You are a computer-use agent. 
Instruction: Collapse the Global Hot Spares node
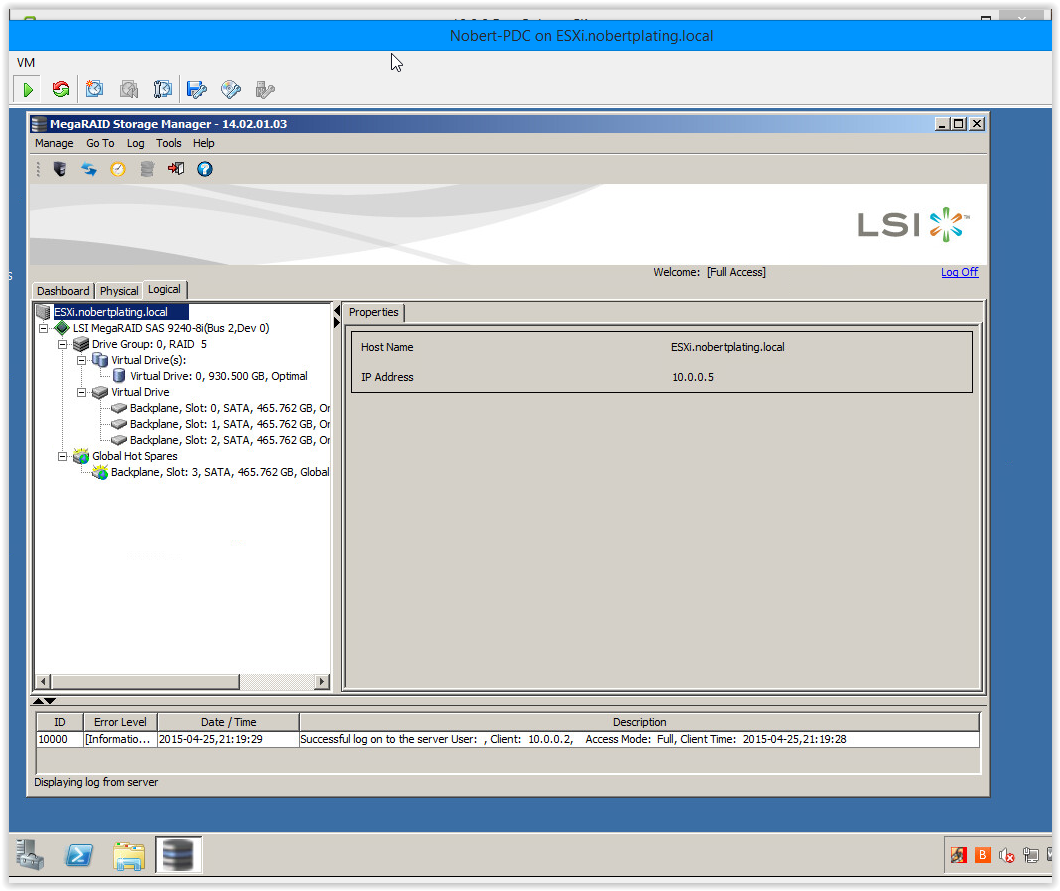62,456
